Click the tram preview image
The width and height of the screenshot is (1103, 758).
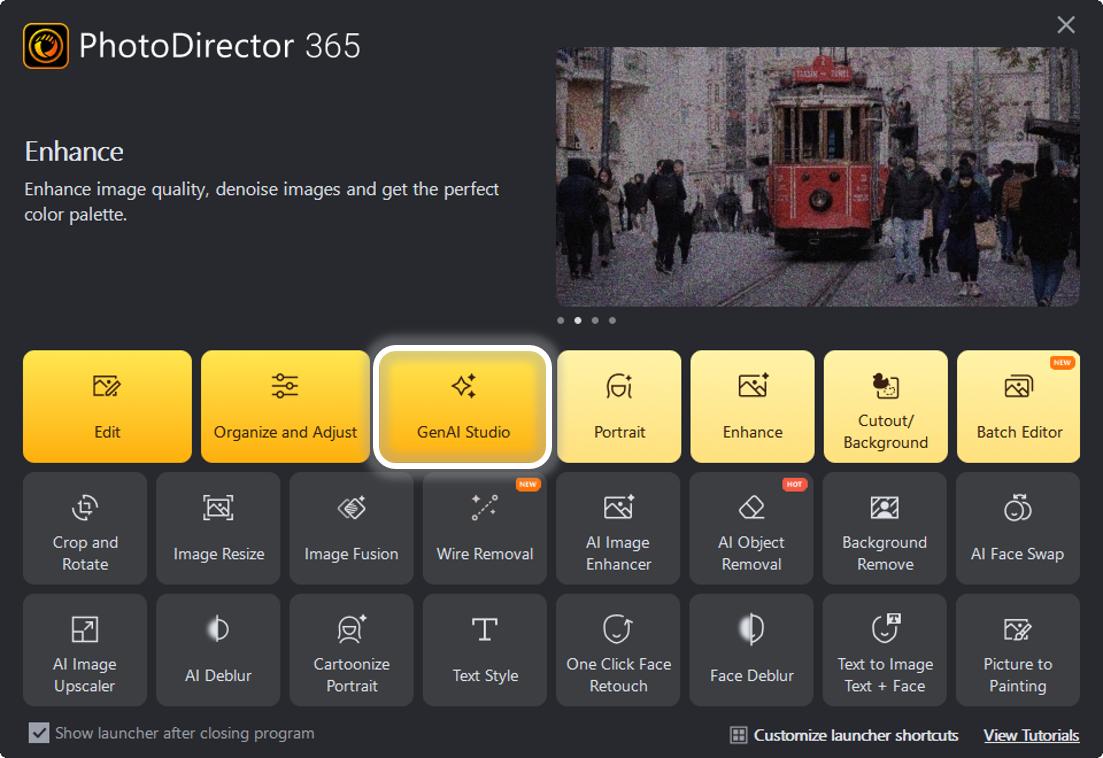817,176
